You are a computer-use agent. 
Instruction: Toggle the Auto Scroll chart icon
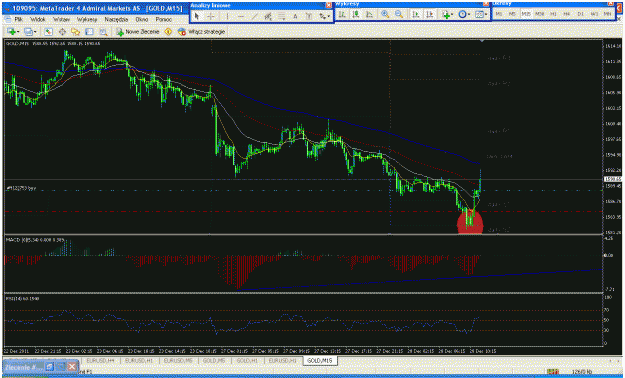pyautogui.click(x=416, y=15)
